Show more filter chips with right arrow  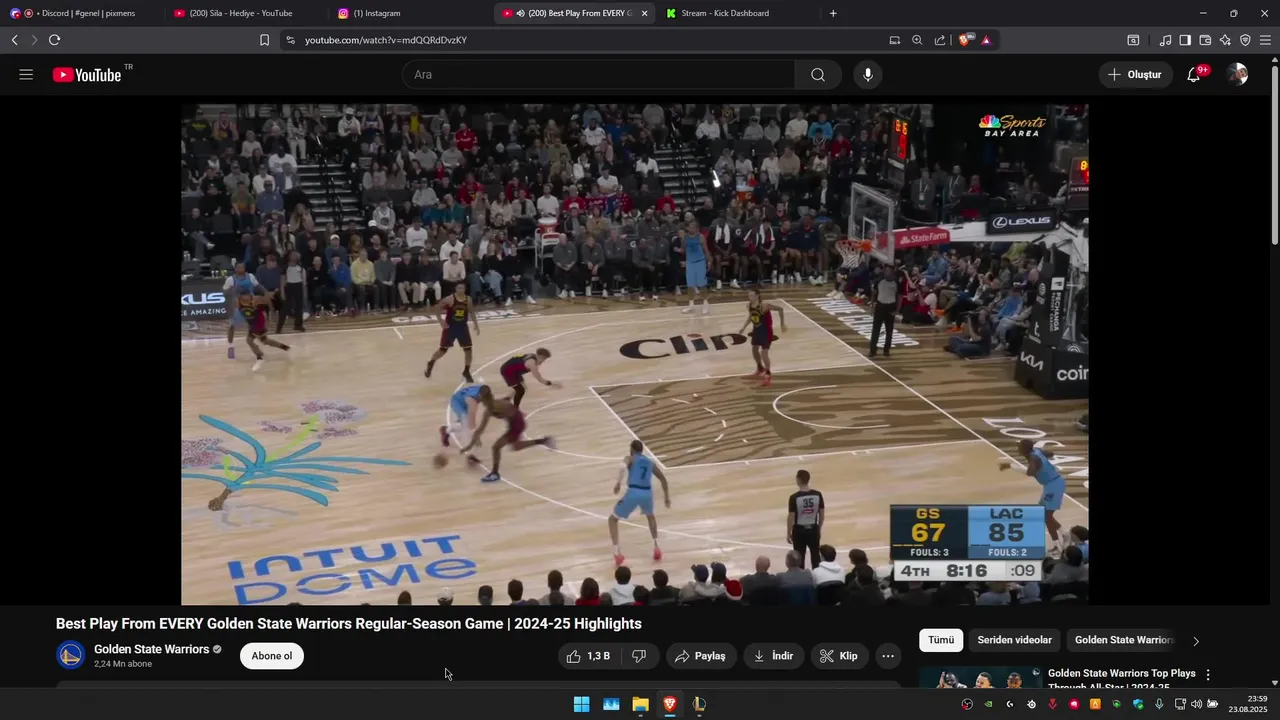1196,641
